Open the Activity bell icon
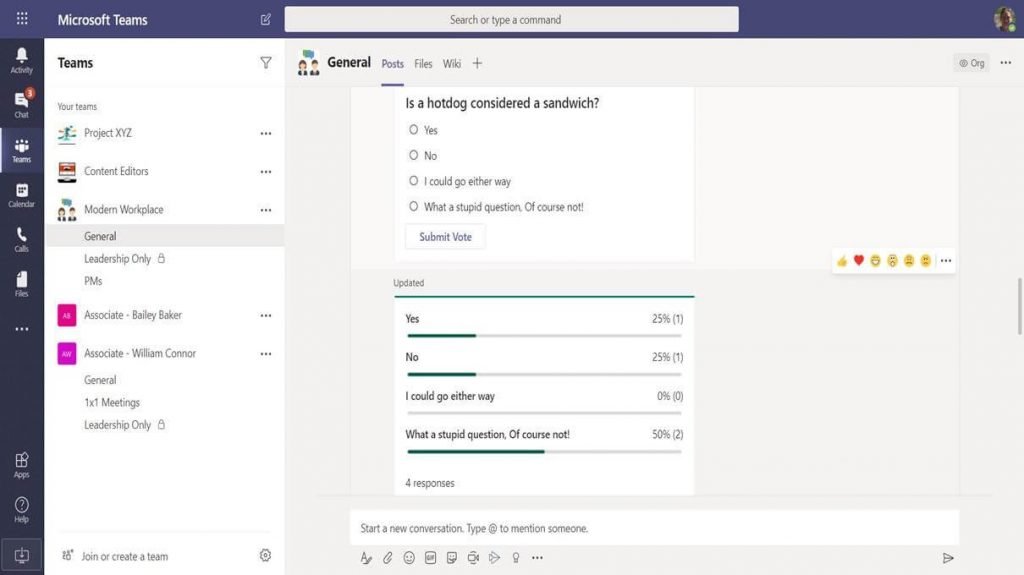The width and height of the screenshot is (1024, 575). click(22, 60)
